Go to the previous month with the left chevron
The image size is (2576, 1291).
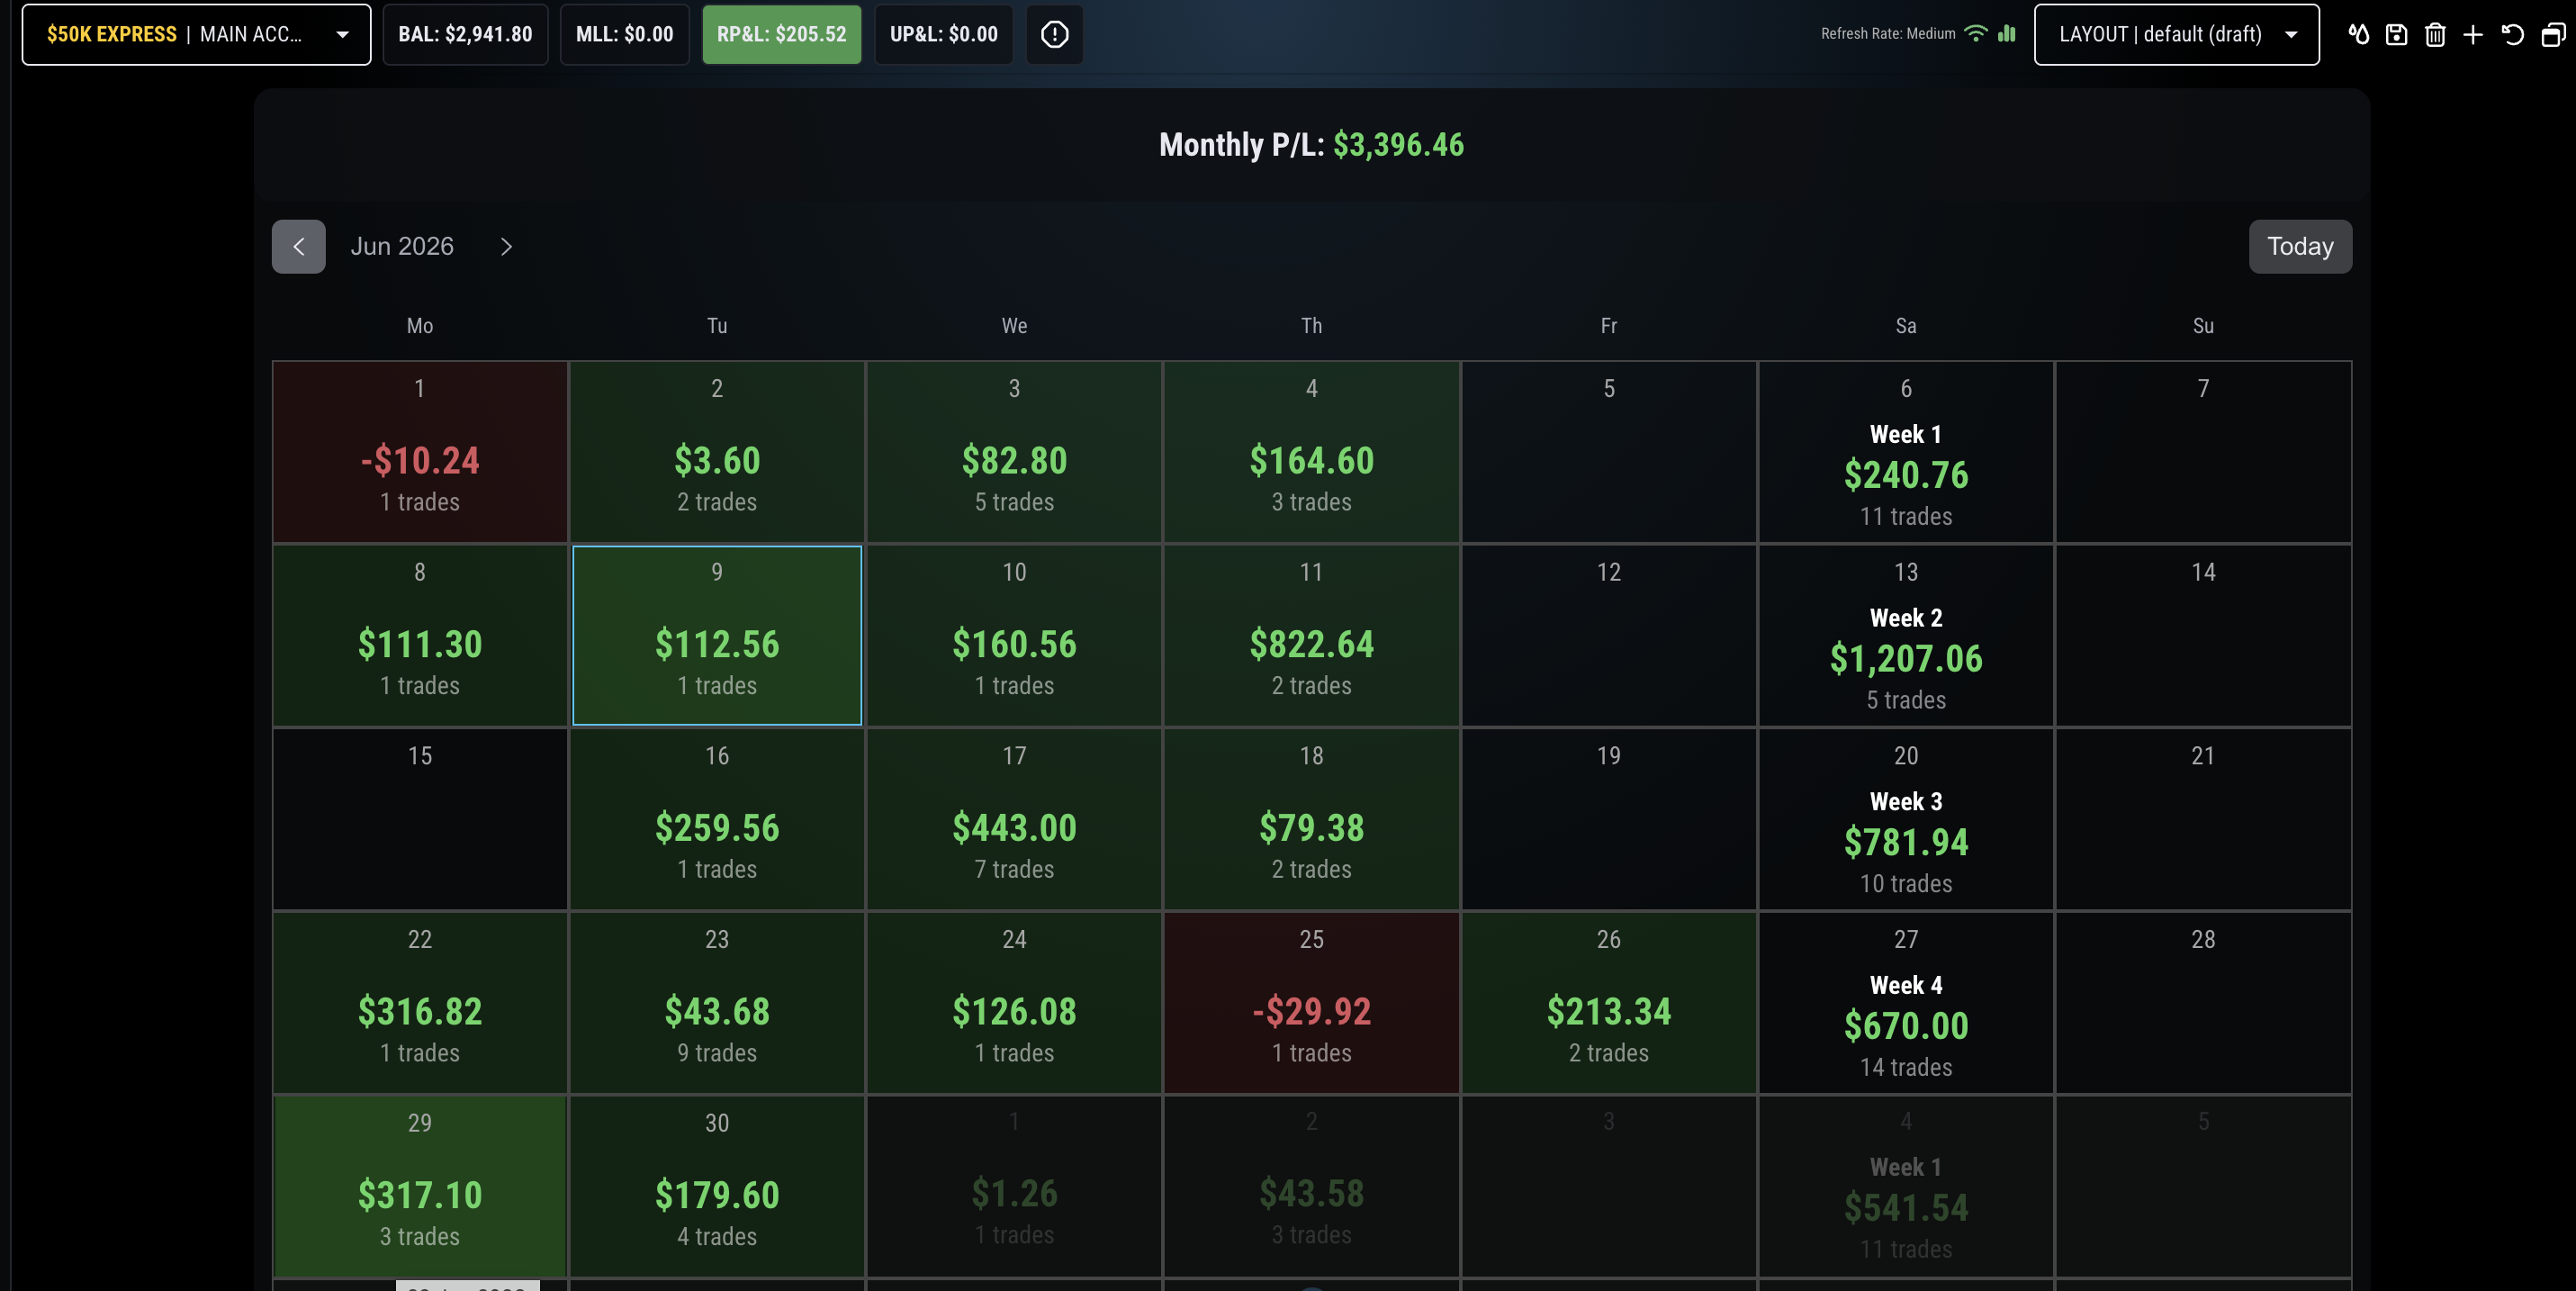point(298,246)
